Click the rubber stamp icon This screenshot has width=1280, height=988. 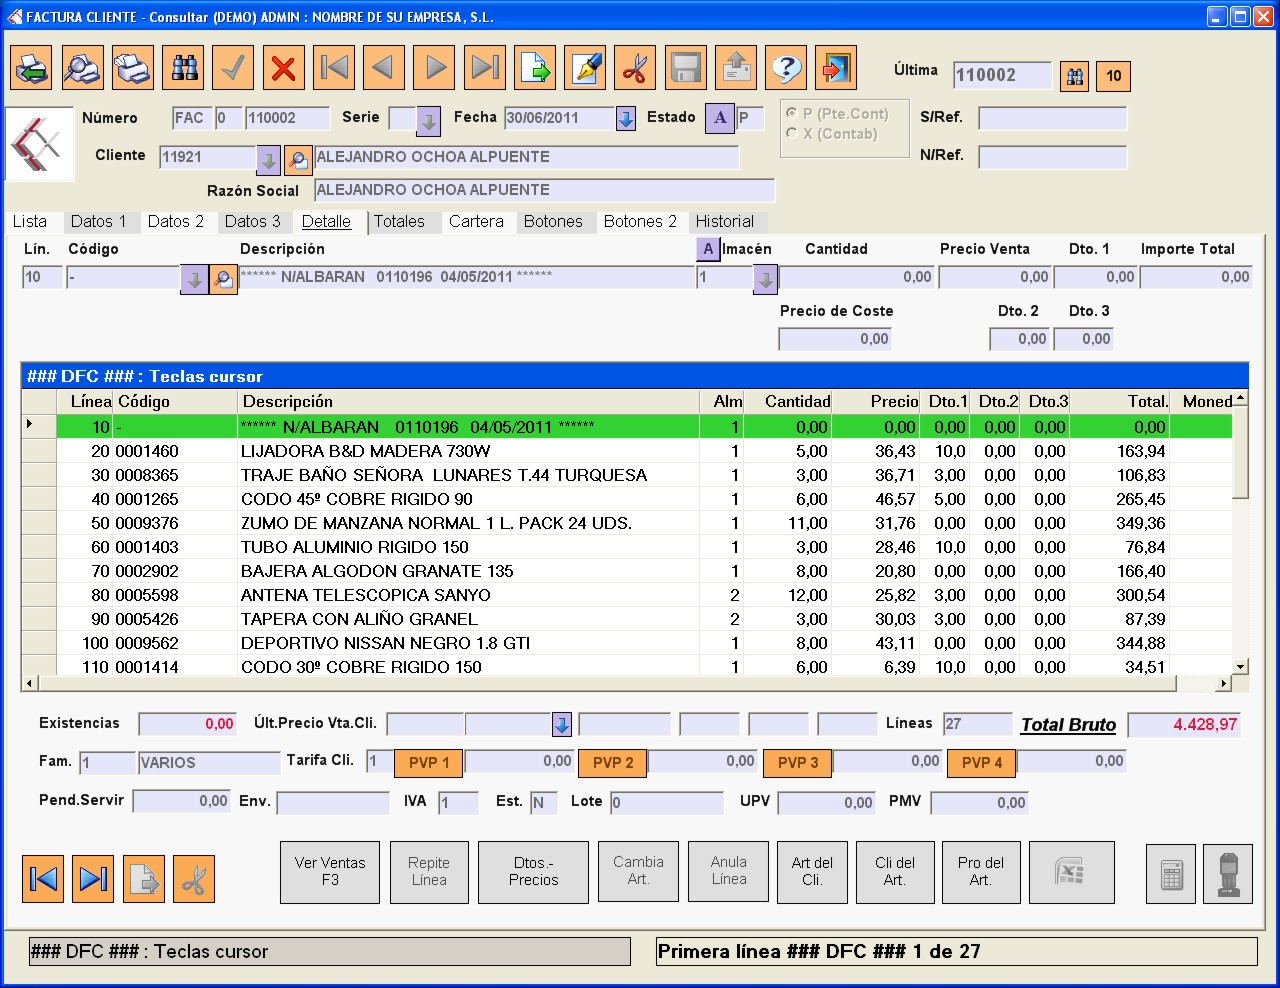pos(1228,875)
